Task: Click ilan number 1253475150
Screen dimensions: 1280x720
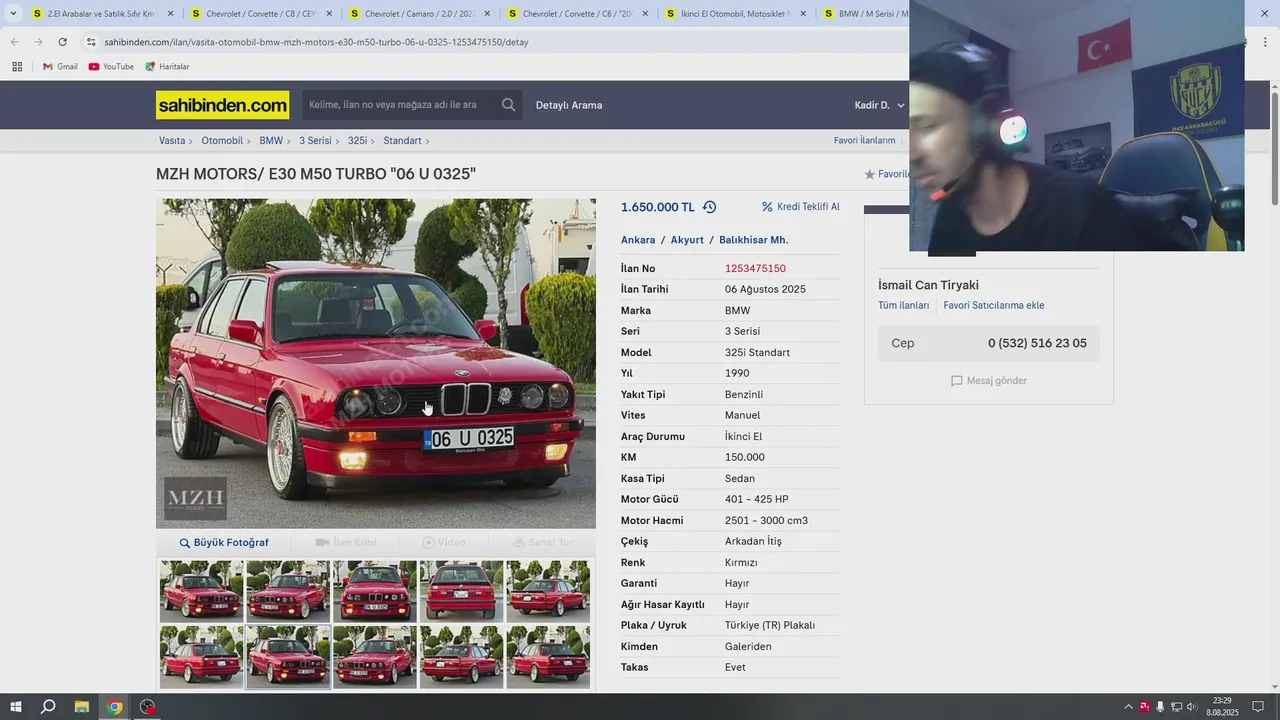Action: click(755, 269)
